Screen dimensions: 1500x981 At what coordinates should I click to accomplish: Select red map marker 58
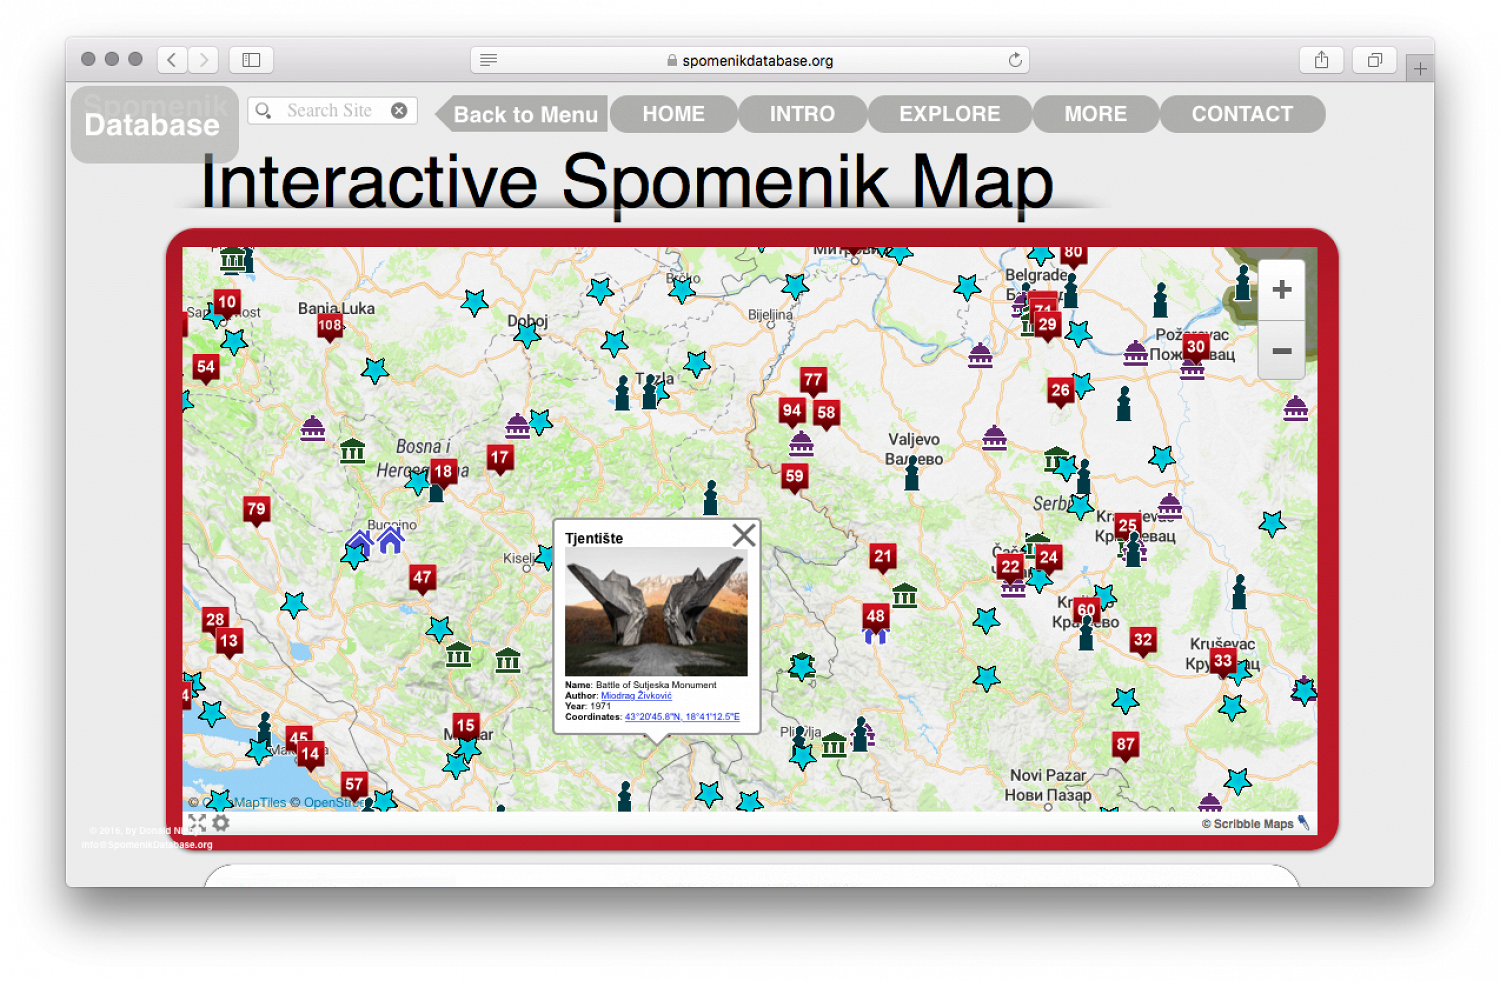pyautogui.click(x=826, y=414)
